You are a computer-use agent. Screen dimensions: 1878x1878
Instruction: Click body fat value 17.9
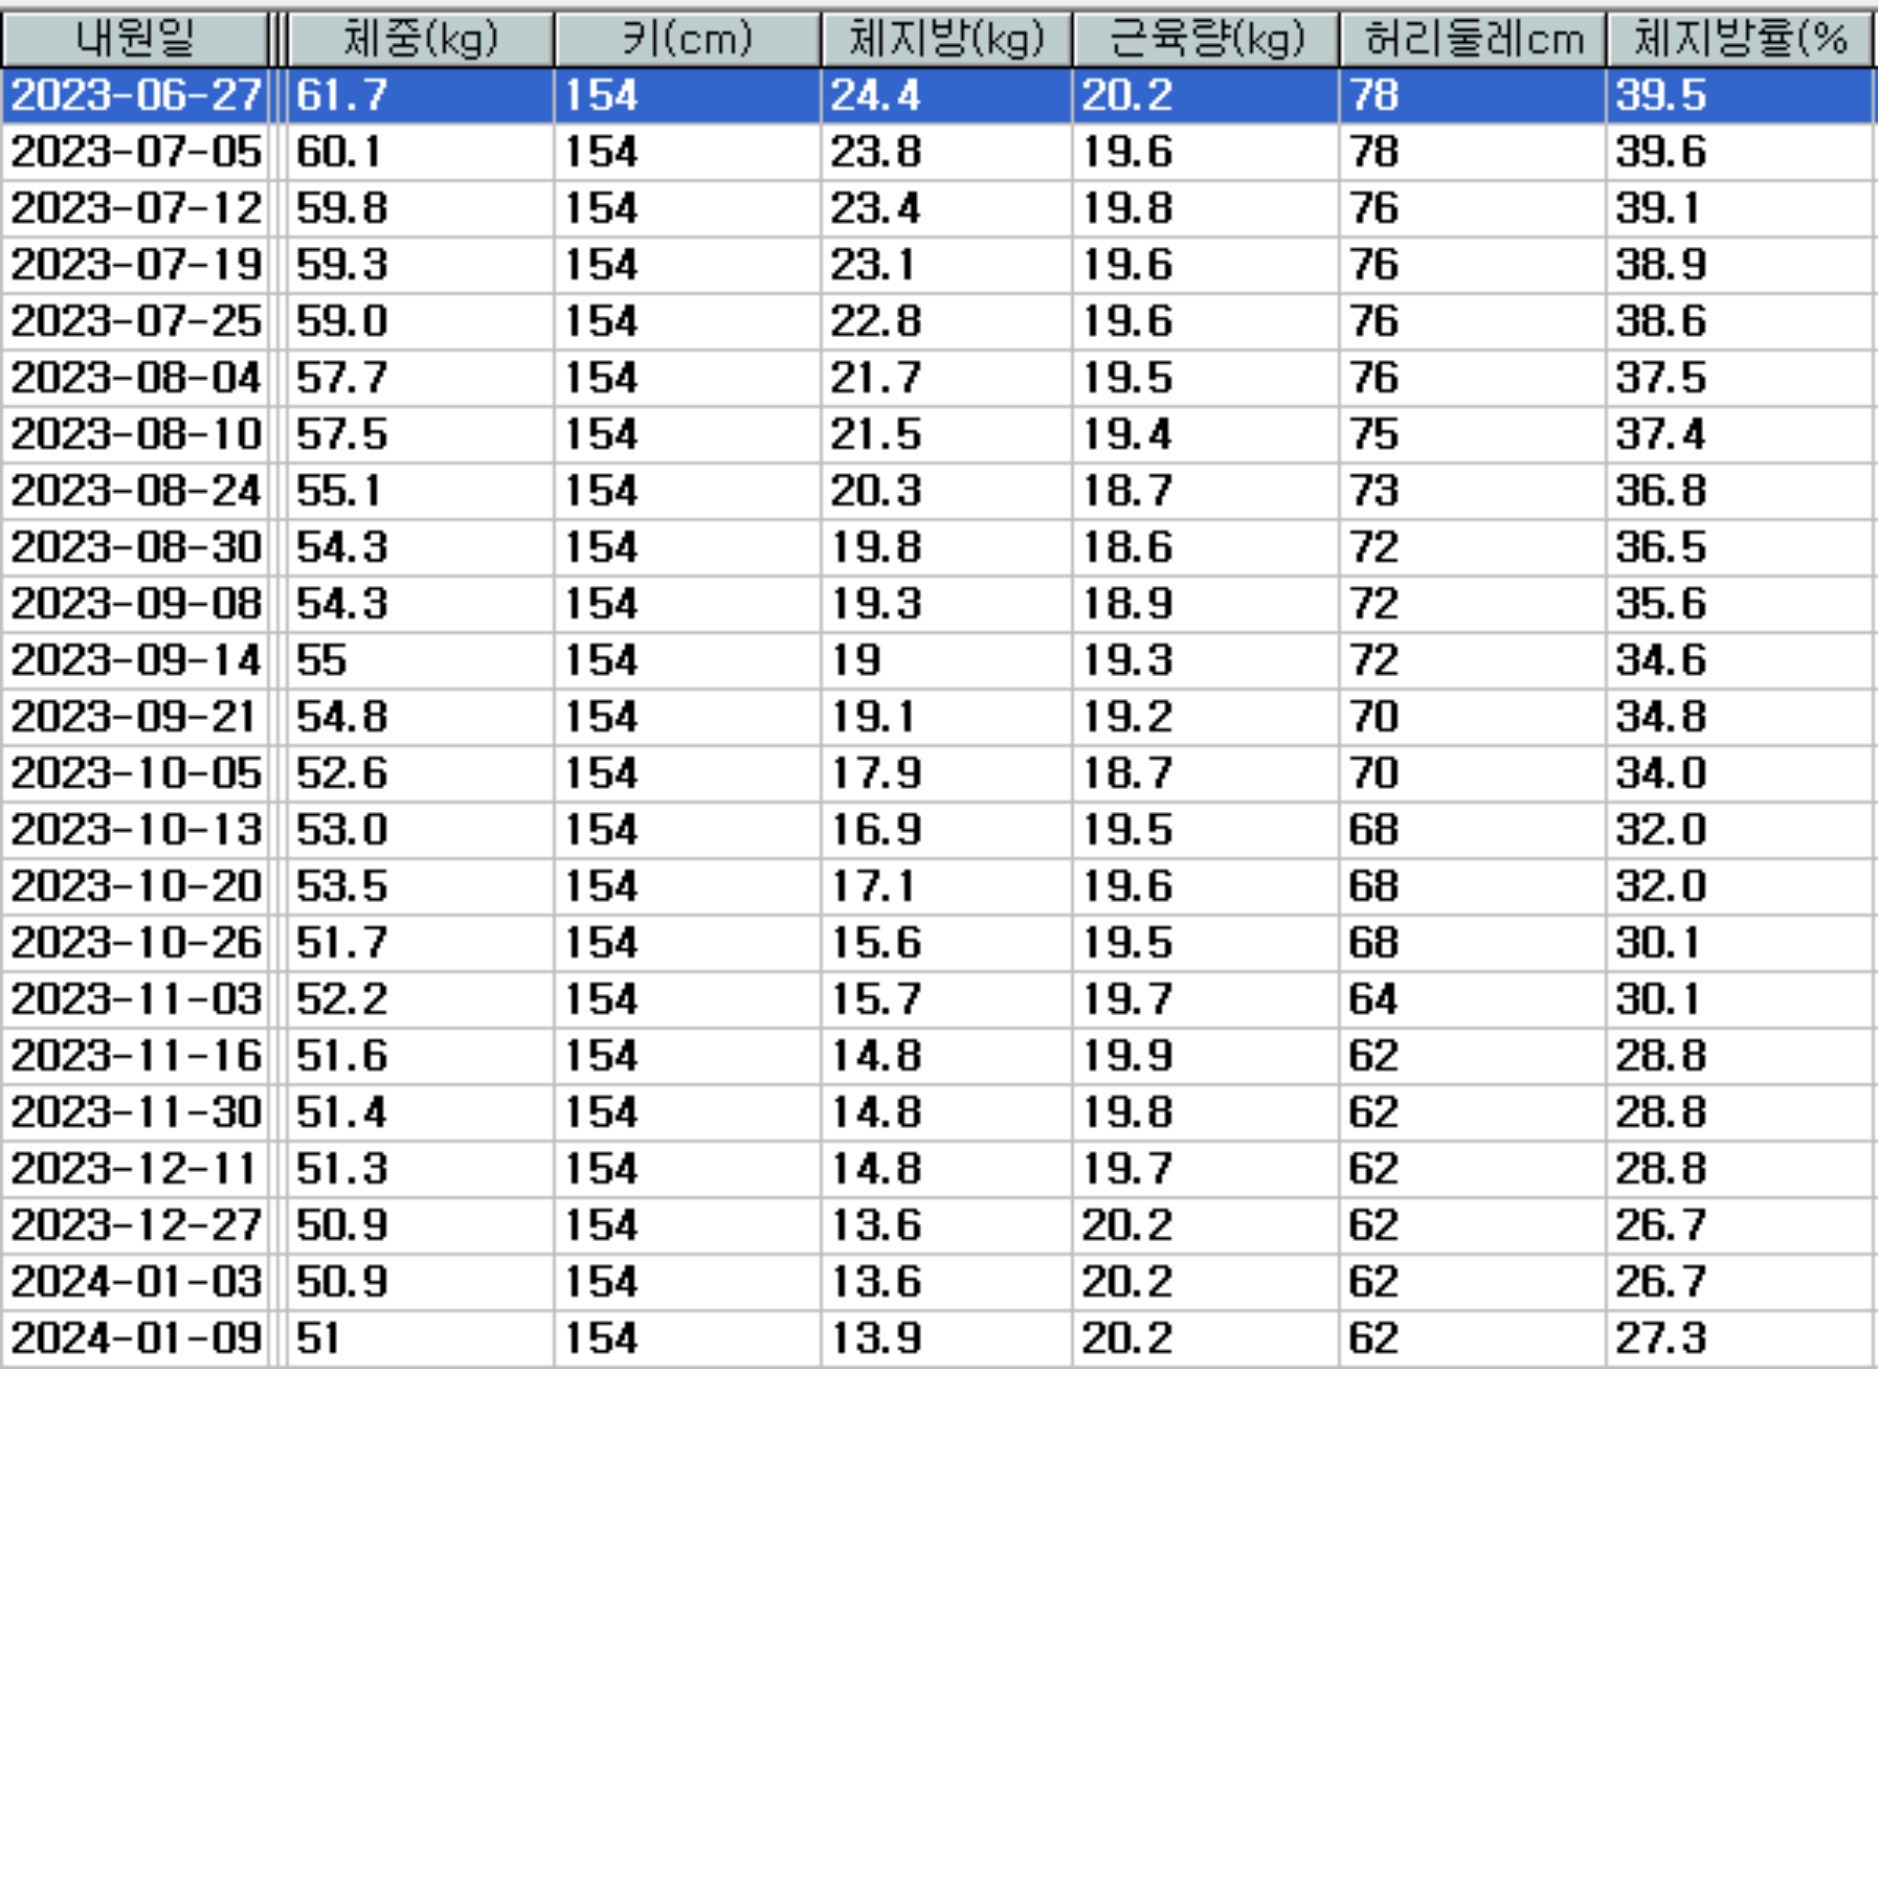point(875,773)
